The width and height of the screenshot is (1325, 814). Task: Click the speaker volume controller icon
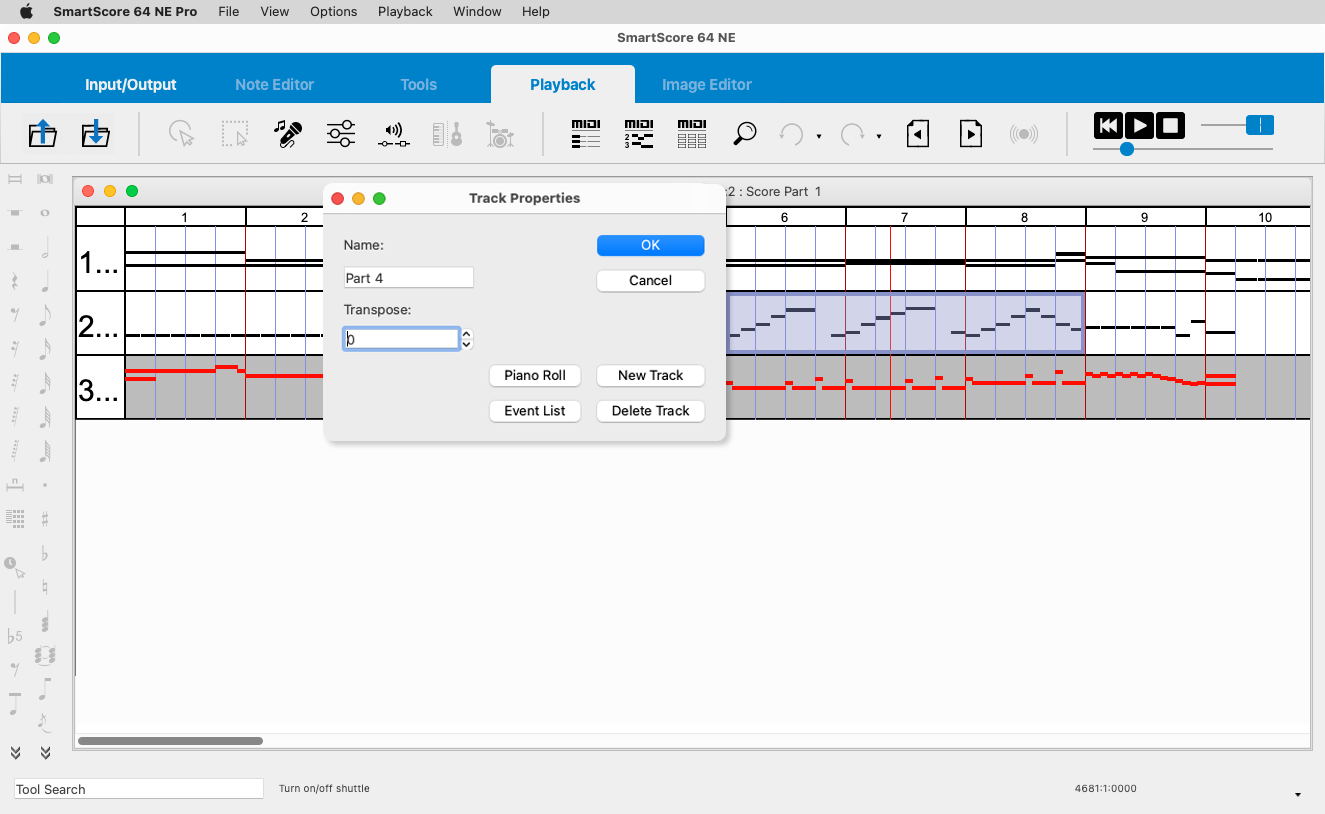click(x=394, y=134)
